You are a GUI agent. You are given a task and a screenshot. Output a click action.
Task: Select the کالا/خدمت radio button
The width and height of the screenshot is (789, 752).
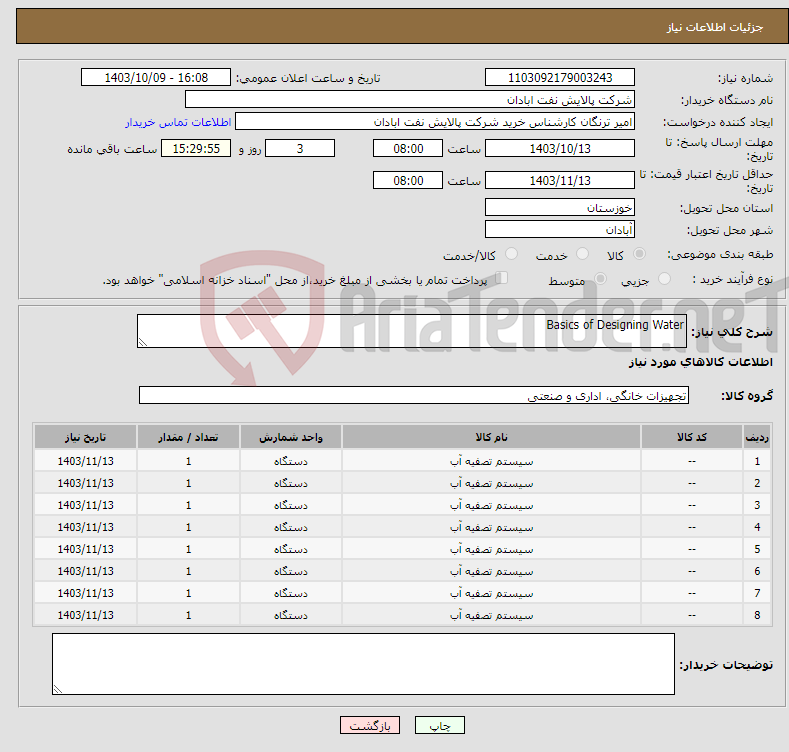(x=511, y=254)
